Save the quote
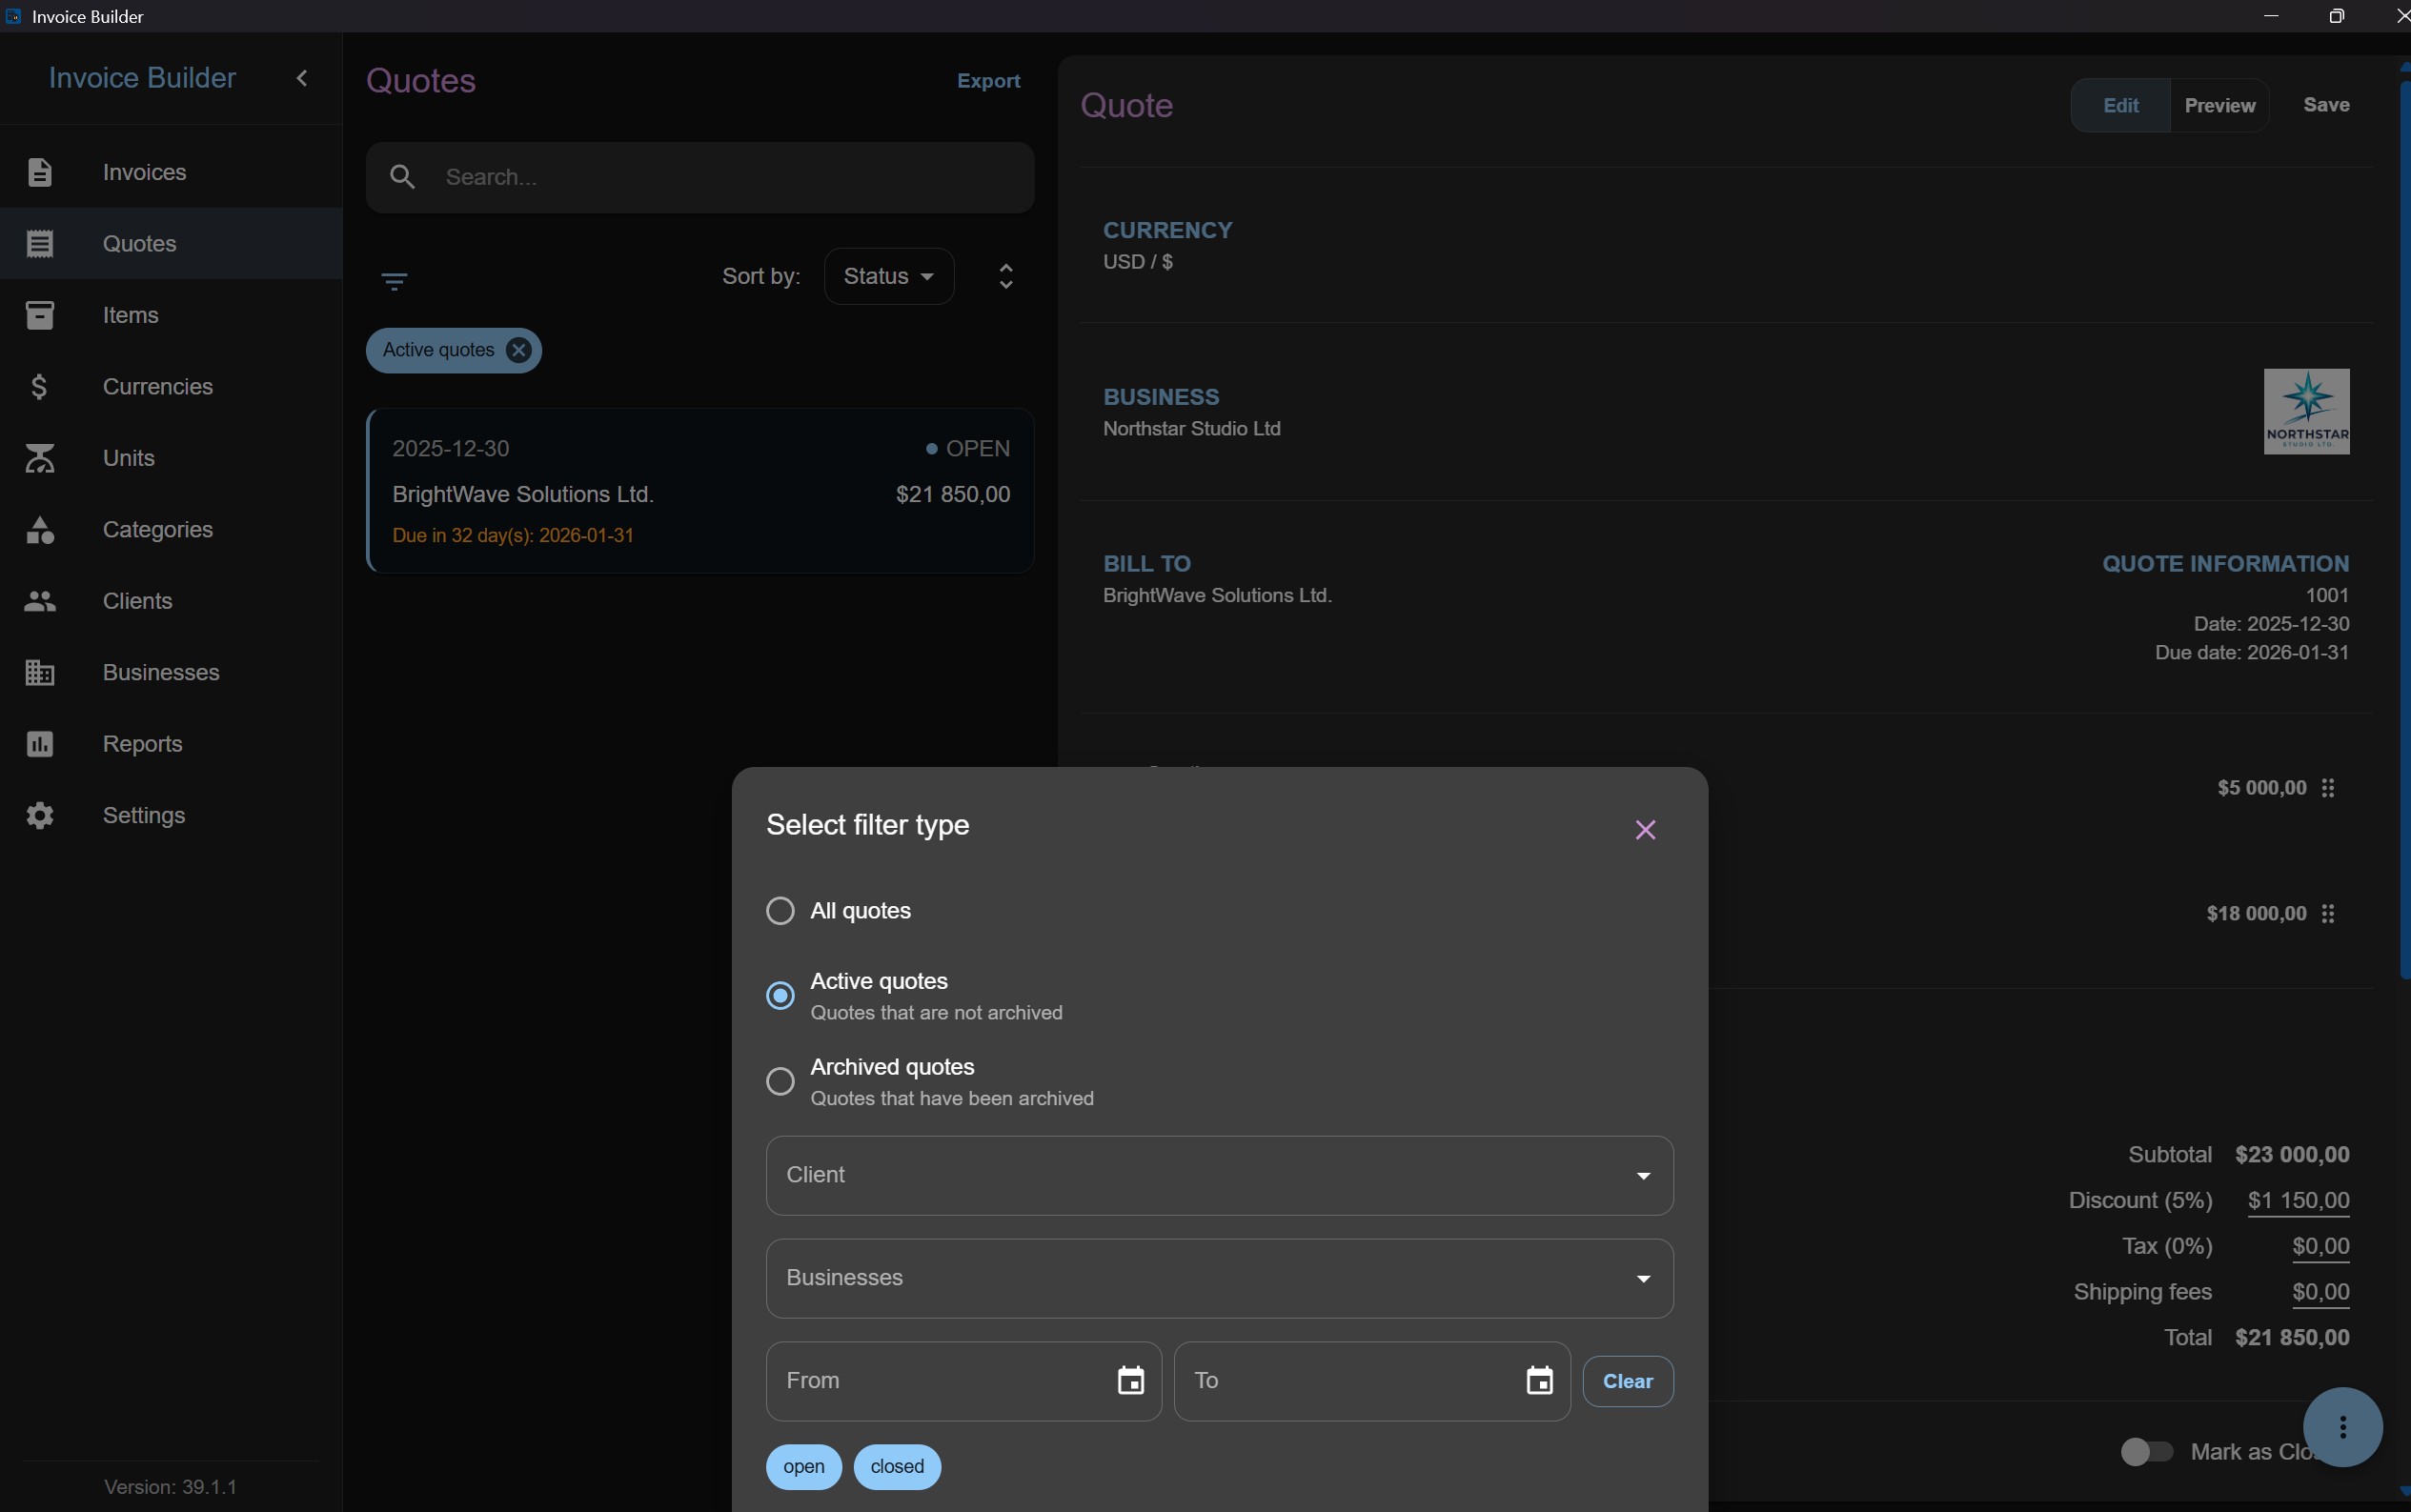The width and height of the screenshot is (2411, 1512). pos(2326,105)
